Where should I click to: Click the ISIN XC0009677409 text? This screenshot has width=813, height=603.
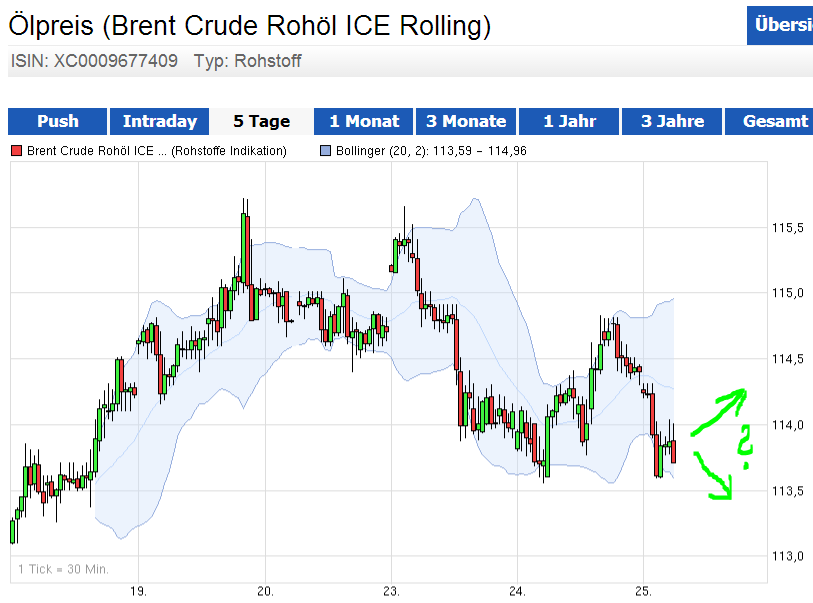point(90,61)
